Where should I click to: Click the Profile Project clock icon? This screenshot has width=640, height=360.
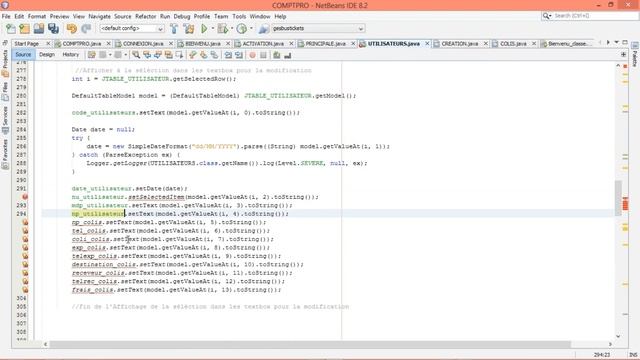242,29
